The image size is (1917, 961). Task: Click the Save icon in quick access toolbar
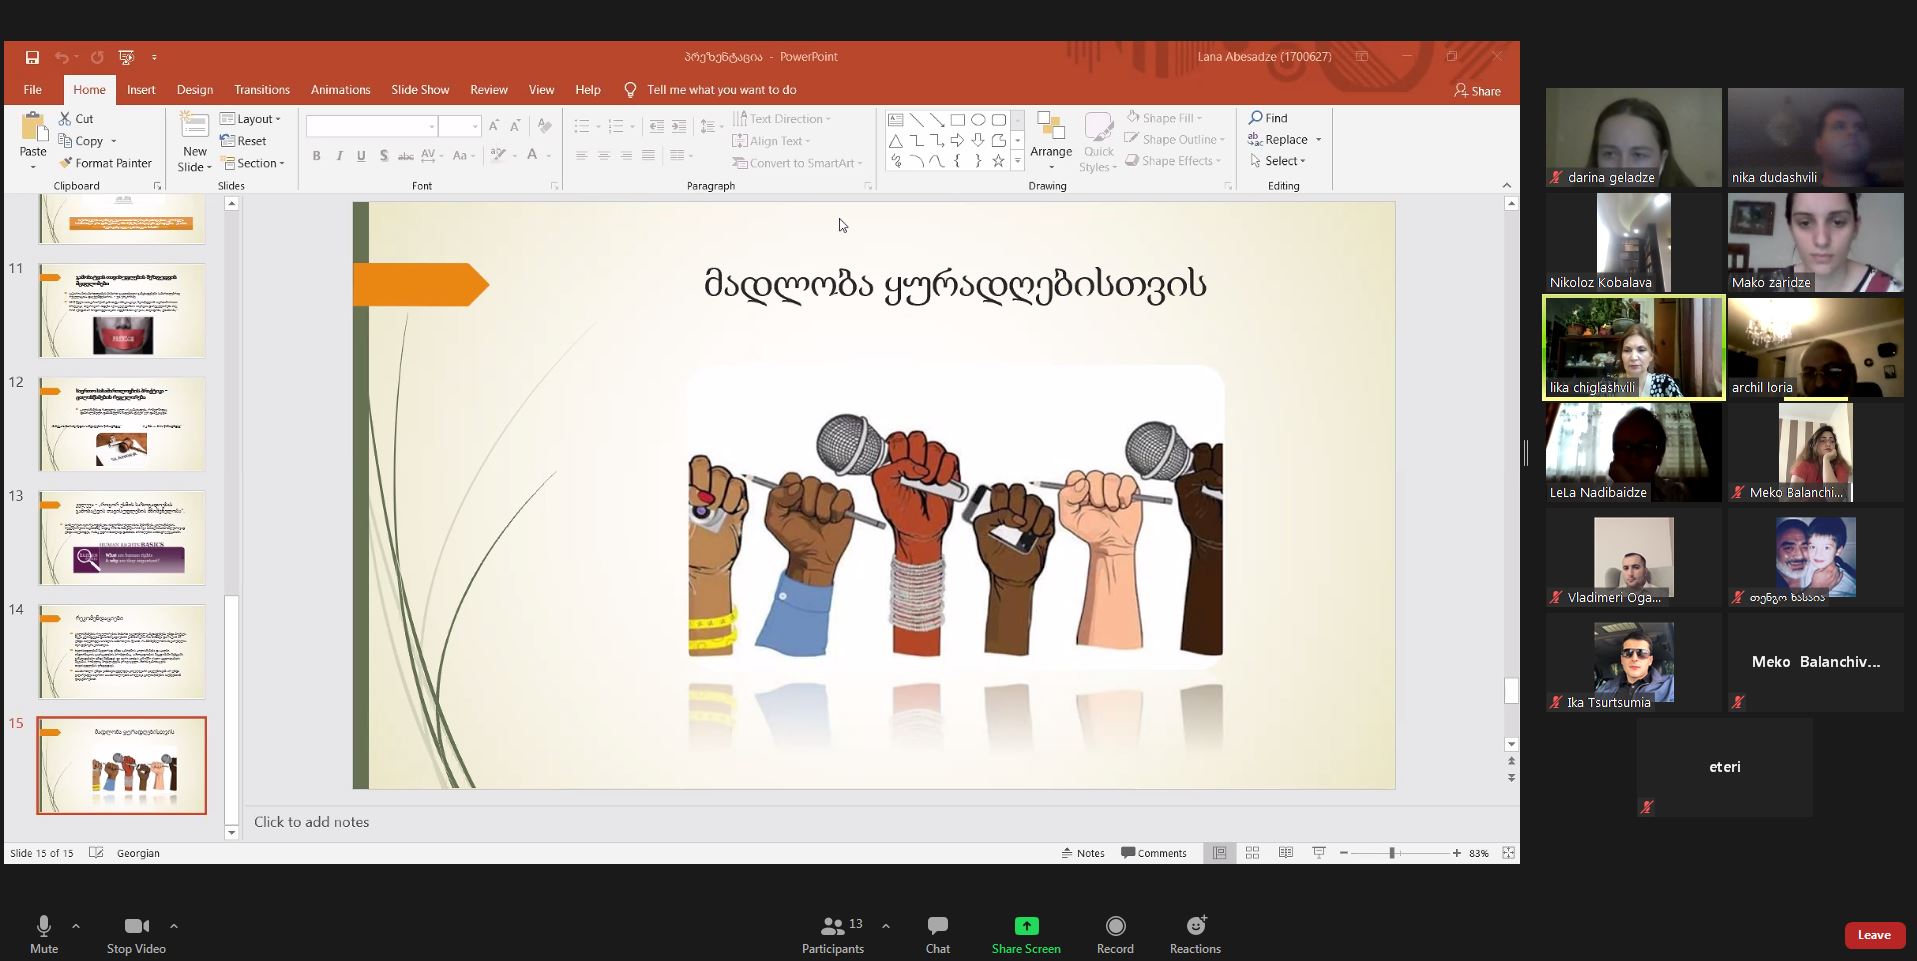(x=32, y=57)
